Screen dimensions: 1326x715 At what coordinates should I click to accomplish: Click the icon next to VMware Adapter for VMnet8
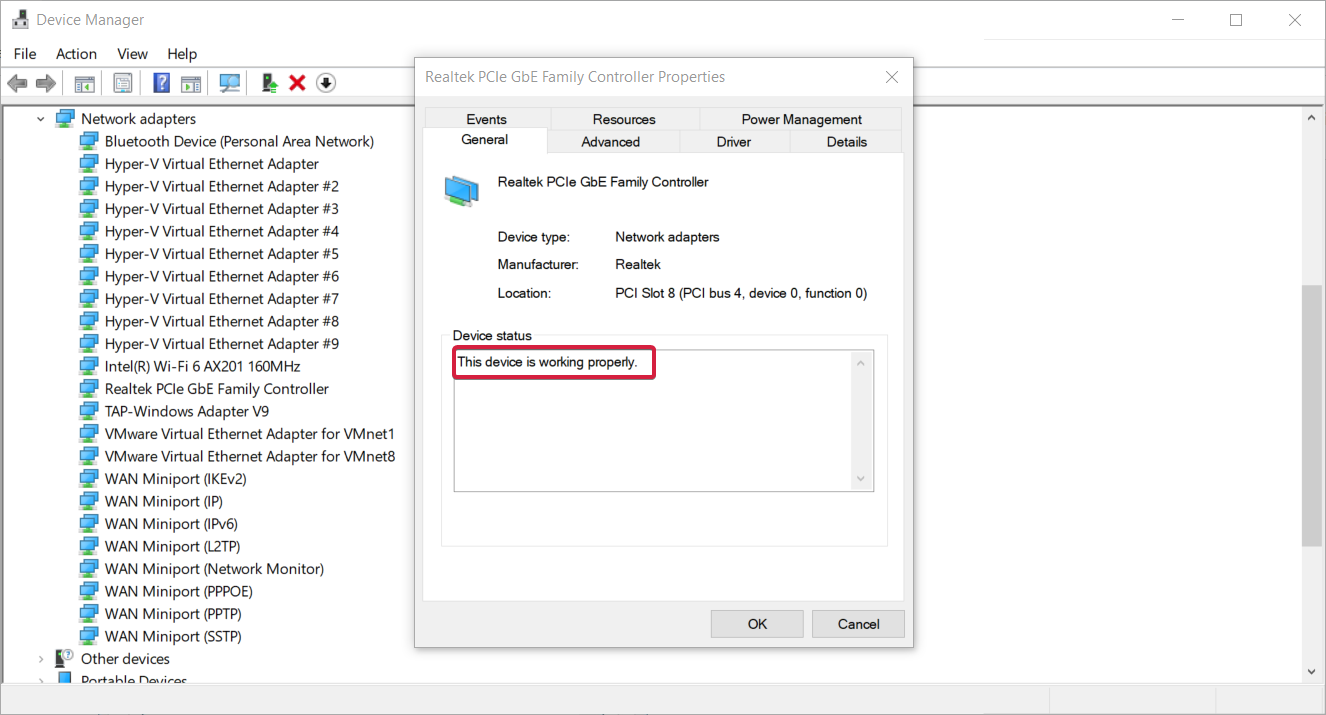(89, 456)
